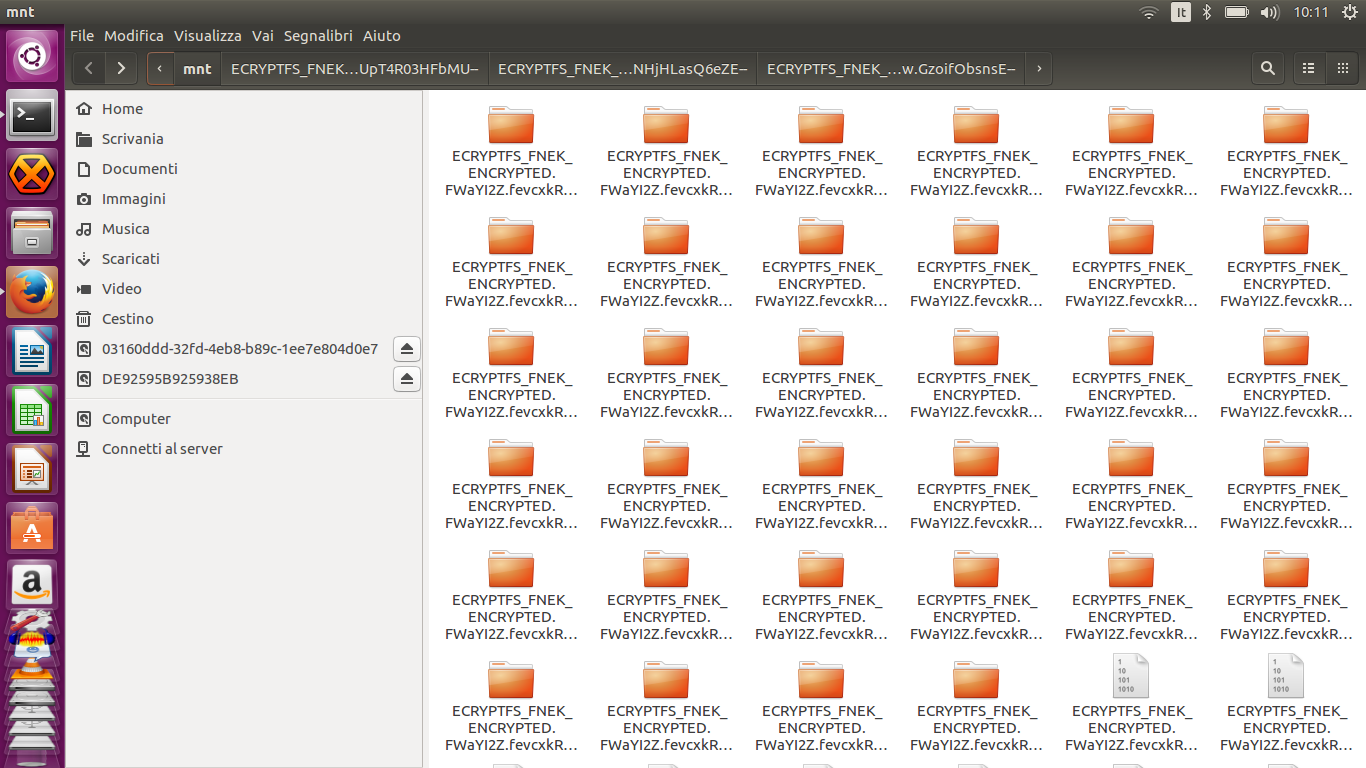
Task: Click the search magnifier icon in toolbar
Action: pyautogui.click(x=1268, y=68)
